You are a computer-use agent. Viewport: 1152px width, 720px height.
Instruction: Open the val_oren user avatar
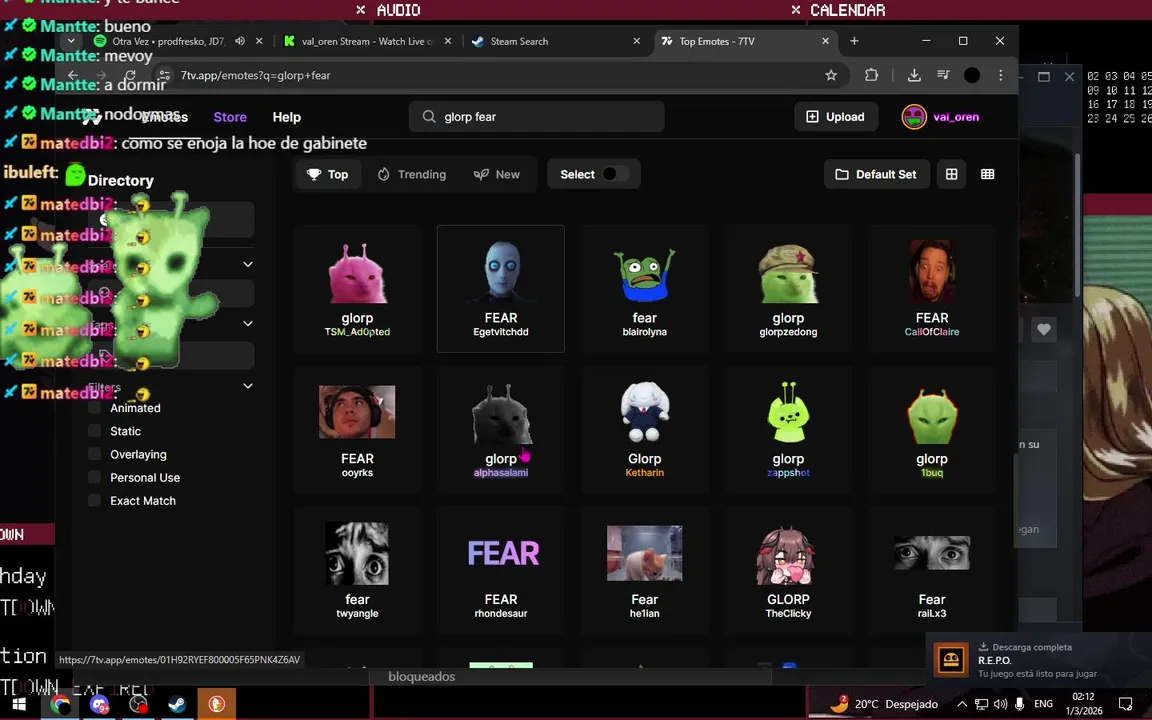[914, 117]
